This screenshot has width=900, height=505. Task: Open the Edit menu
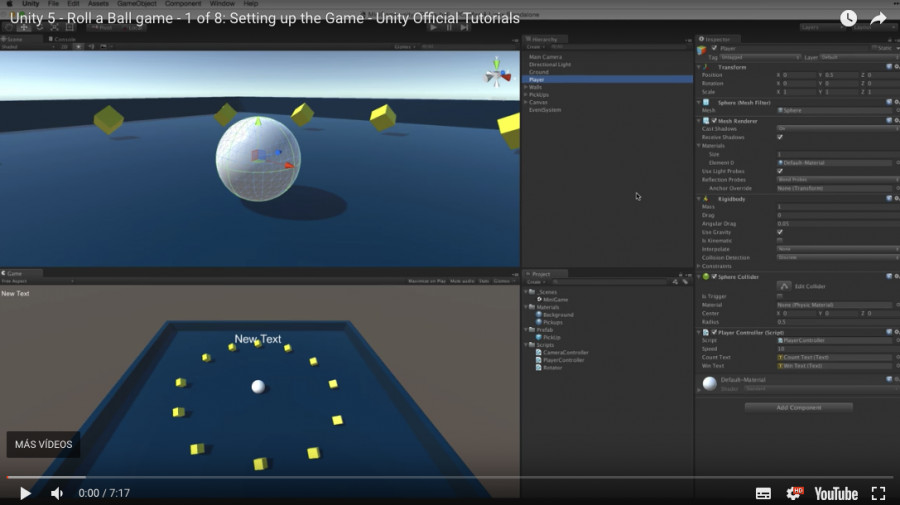(73, 3)
